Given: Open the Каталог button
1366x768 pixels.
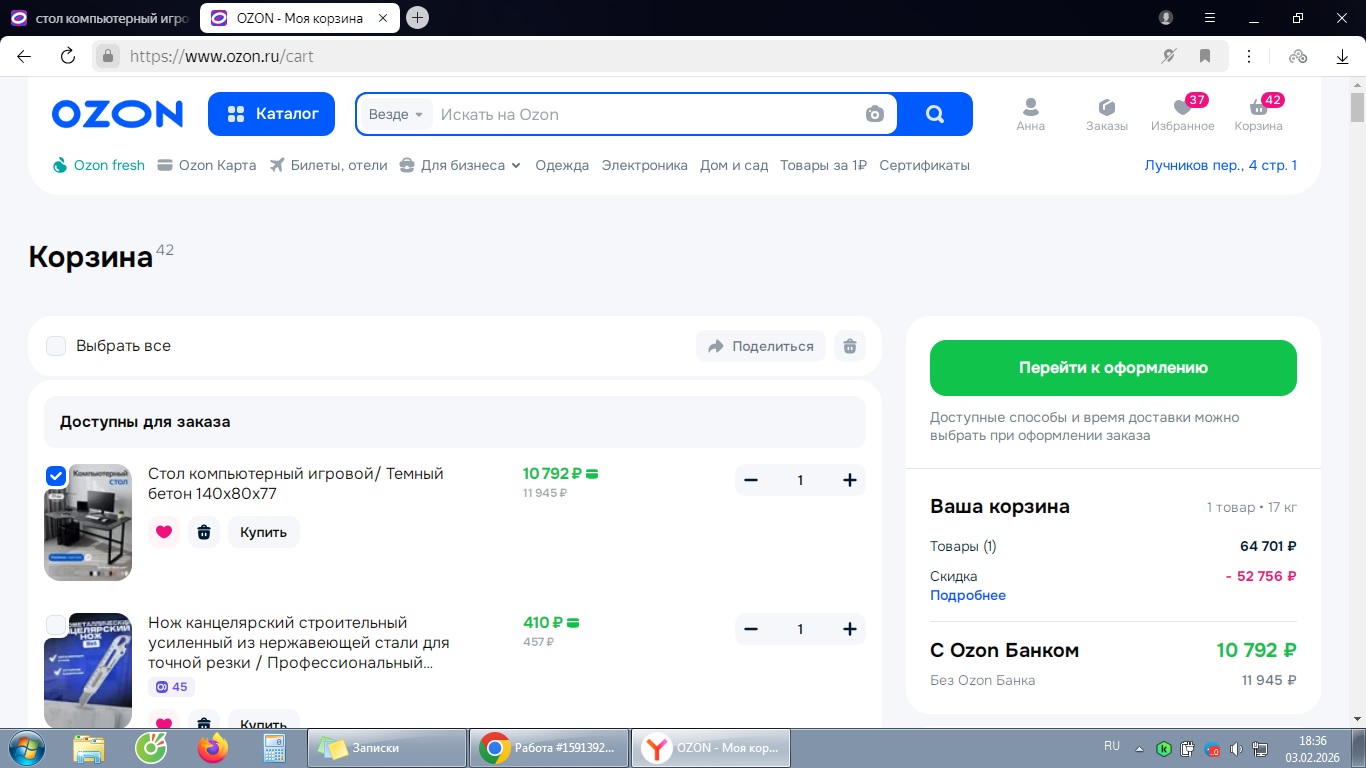Looking at the screenshot, I should point(273,114).
